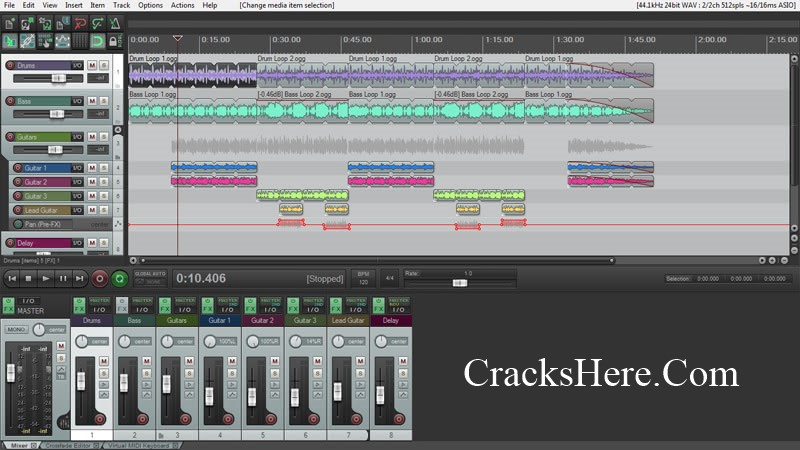
Task: Toggle the padlock locking icon
Action: (113, 41)
